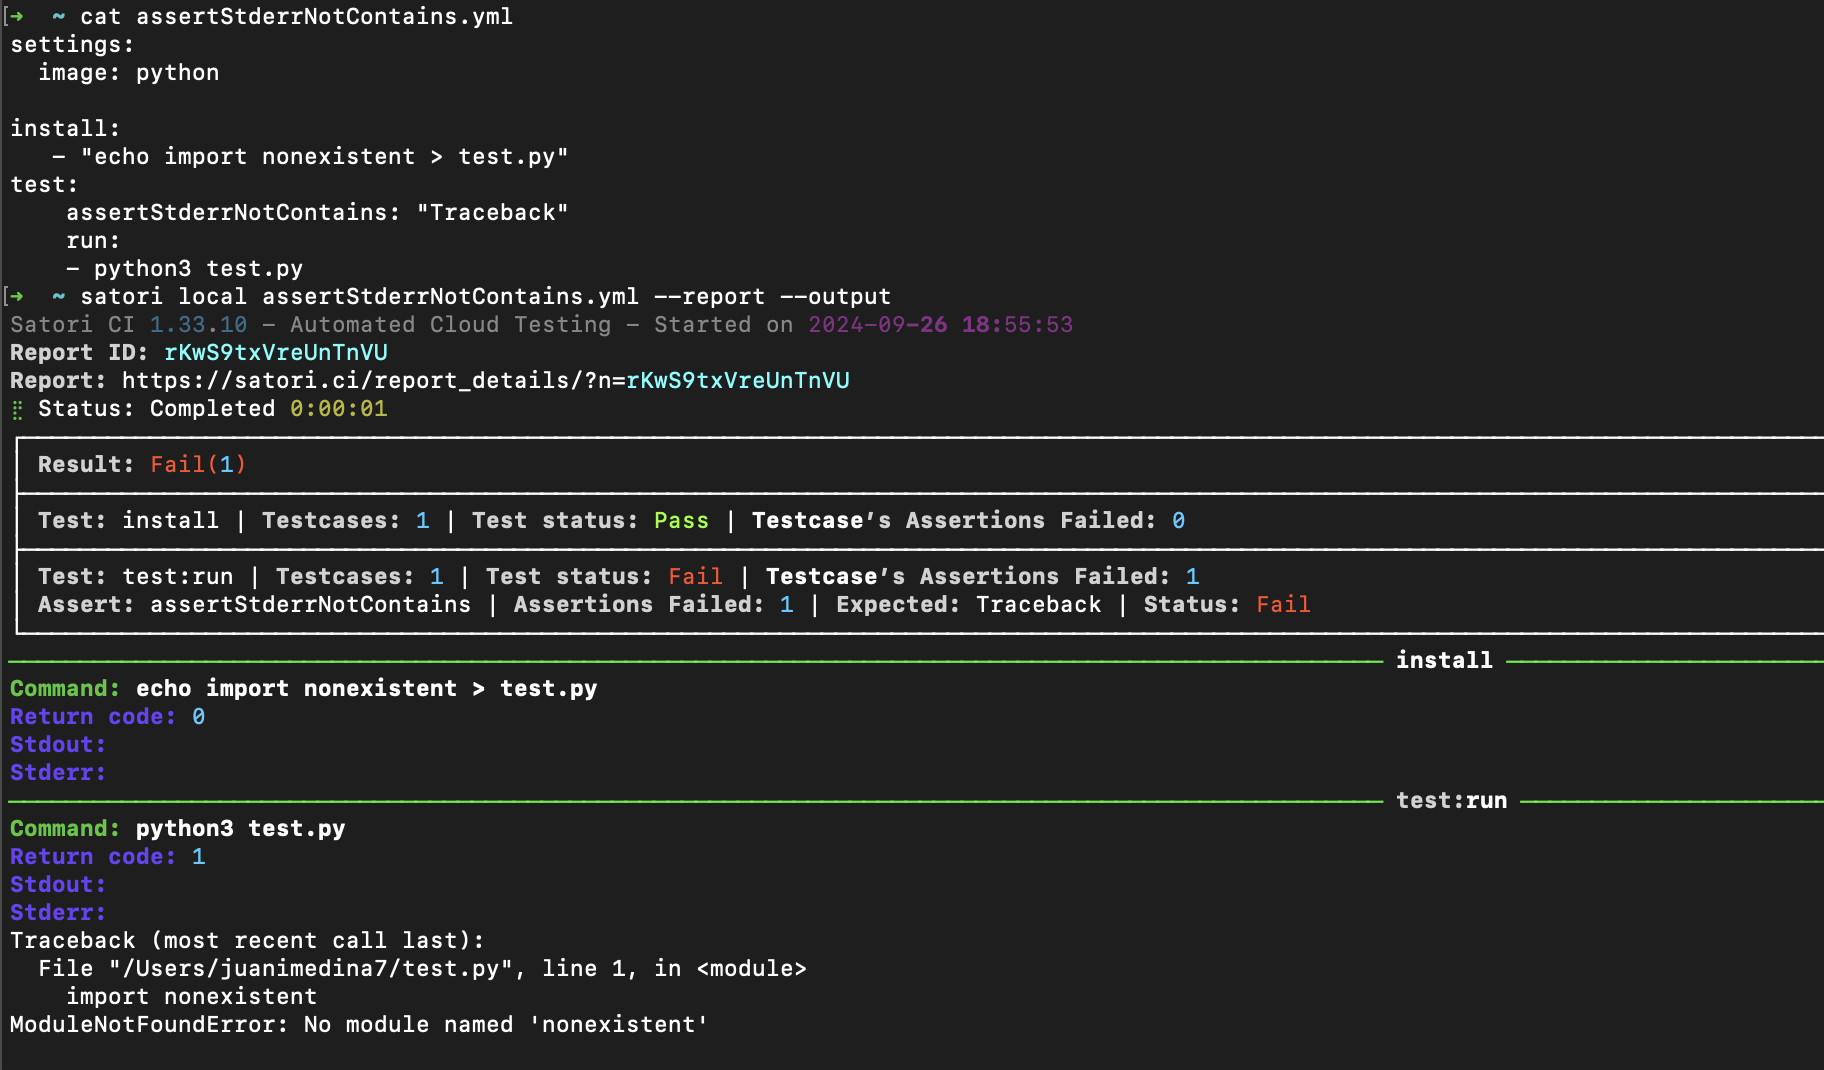Select the '- python3 test.py' YAML line
Viewport: 1824px width, 1070px height.
coord(184,269)
